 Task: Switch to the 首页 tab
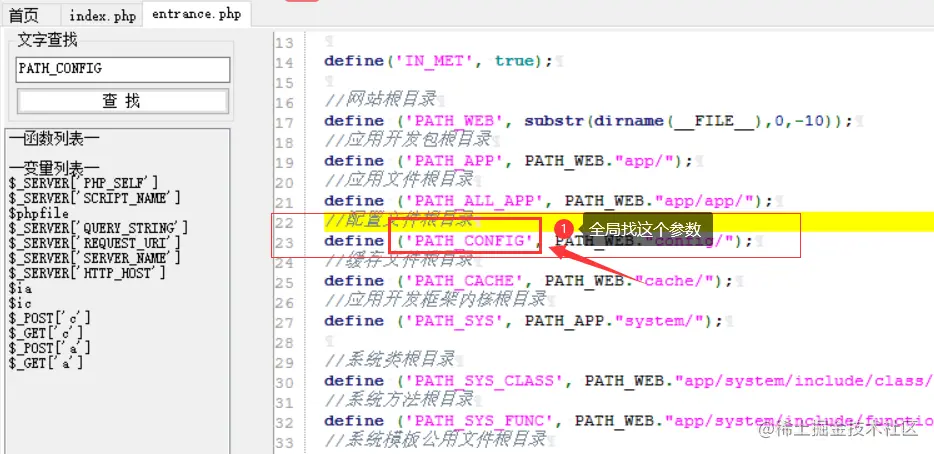[24, 15]
